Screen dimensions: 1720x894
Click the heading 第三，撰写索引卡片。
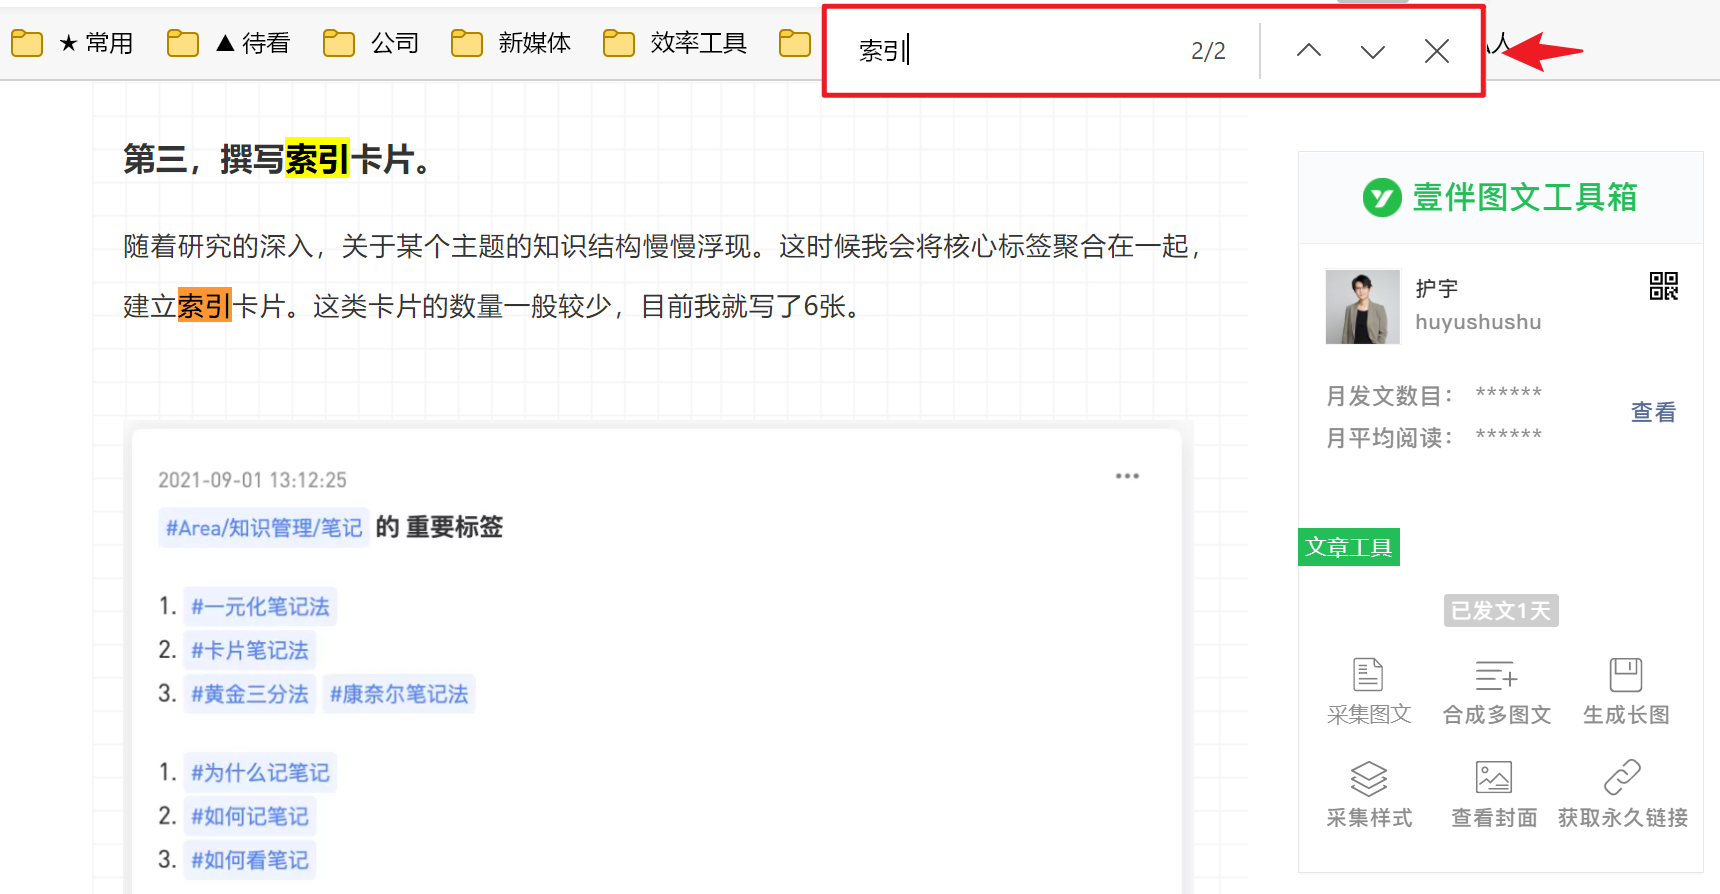pos(278,158)
